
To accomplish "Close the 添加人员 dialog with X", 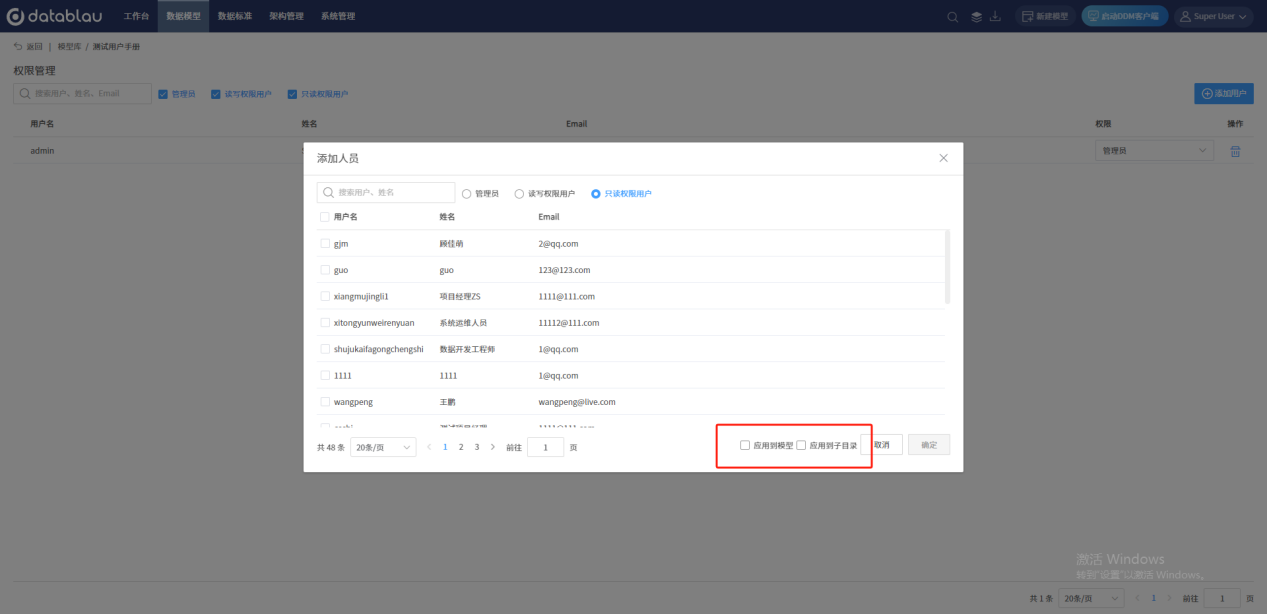I will (943, 158).
